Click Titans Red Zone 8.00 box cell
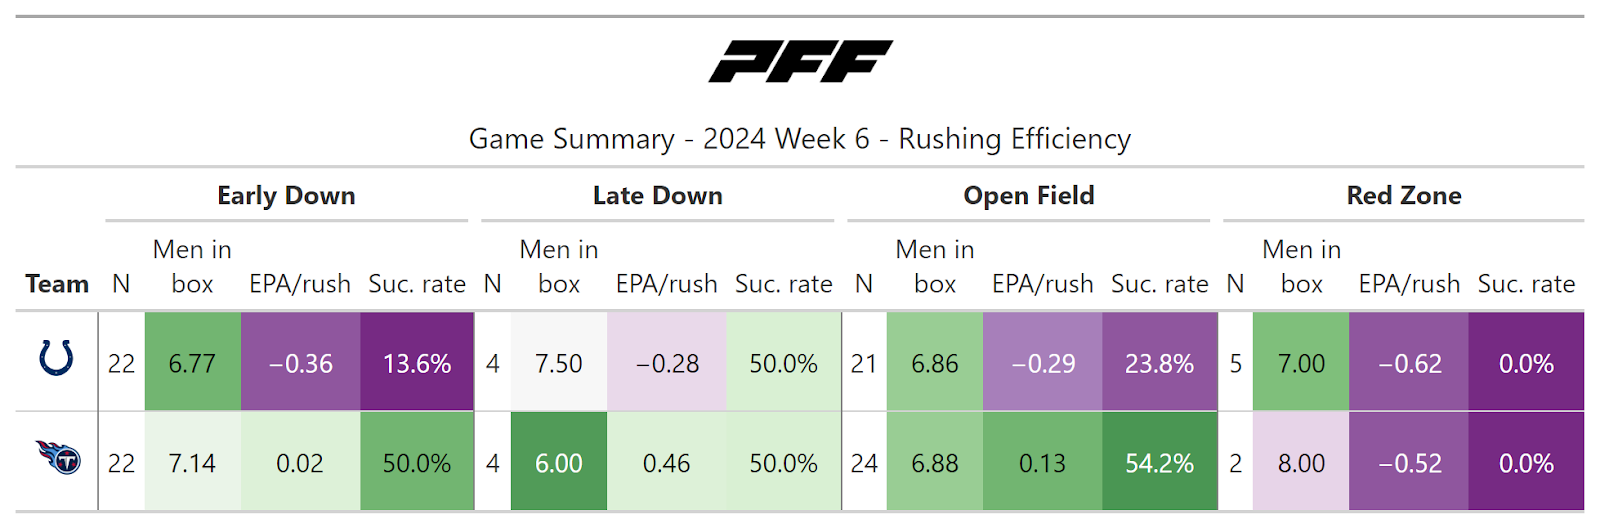Image resolution: width=1600 pixels, height=528 pixels. click(x=1301, y=463)
